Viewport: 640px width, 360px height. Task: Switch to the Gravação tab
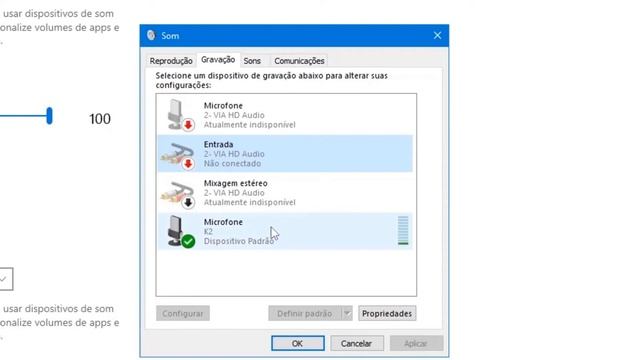pos(218,60)
